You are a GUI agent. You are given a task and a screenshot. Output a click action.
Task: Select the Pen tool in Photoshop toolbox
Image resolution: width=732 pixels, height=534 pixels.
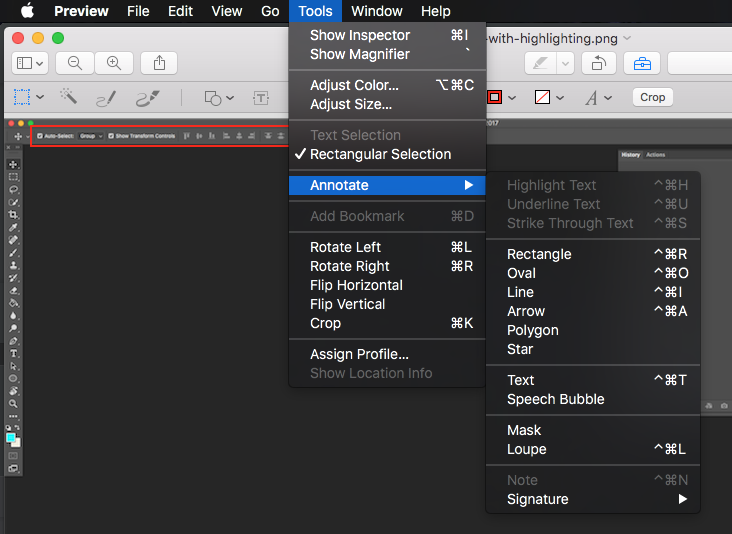[x=13, y=341]
